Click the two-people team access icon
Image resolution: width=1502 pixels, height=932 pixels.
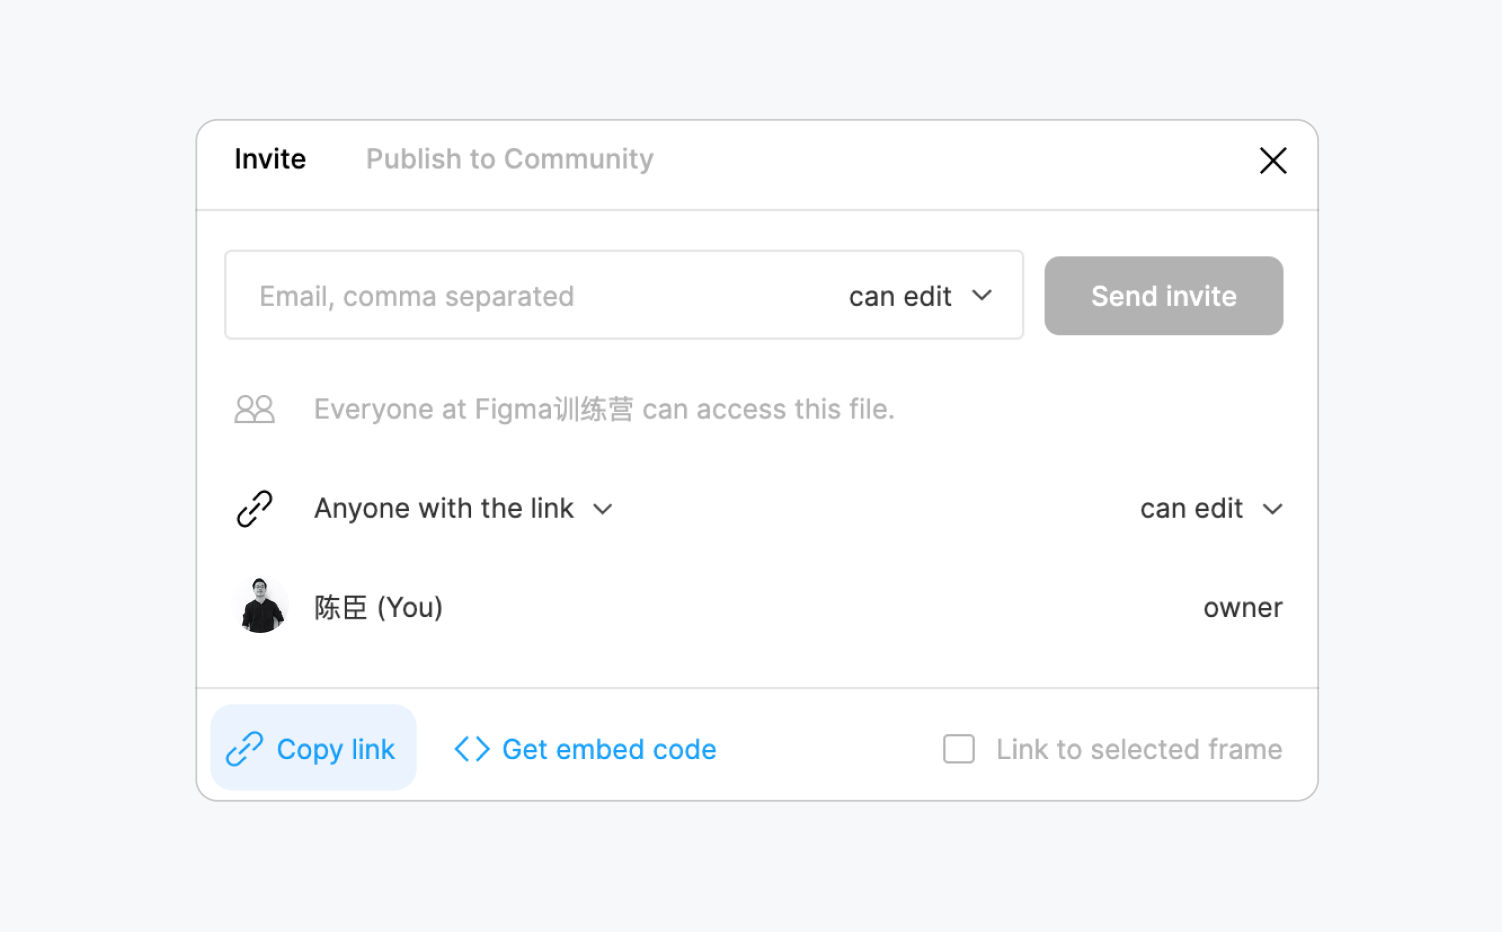[x=254, y=409]
